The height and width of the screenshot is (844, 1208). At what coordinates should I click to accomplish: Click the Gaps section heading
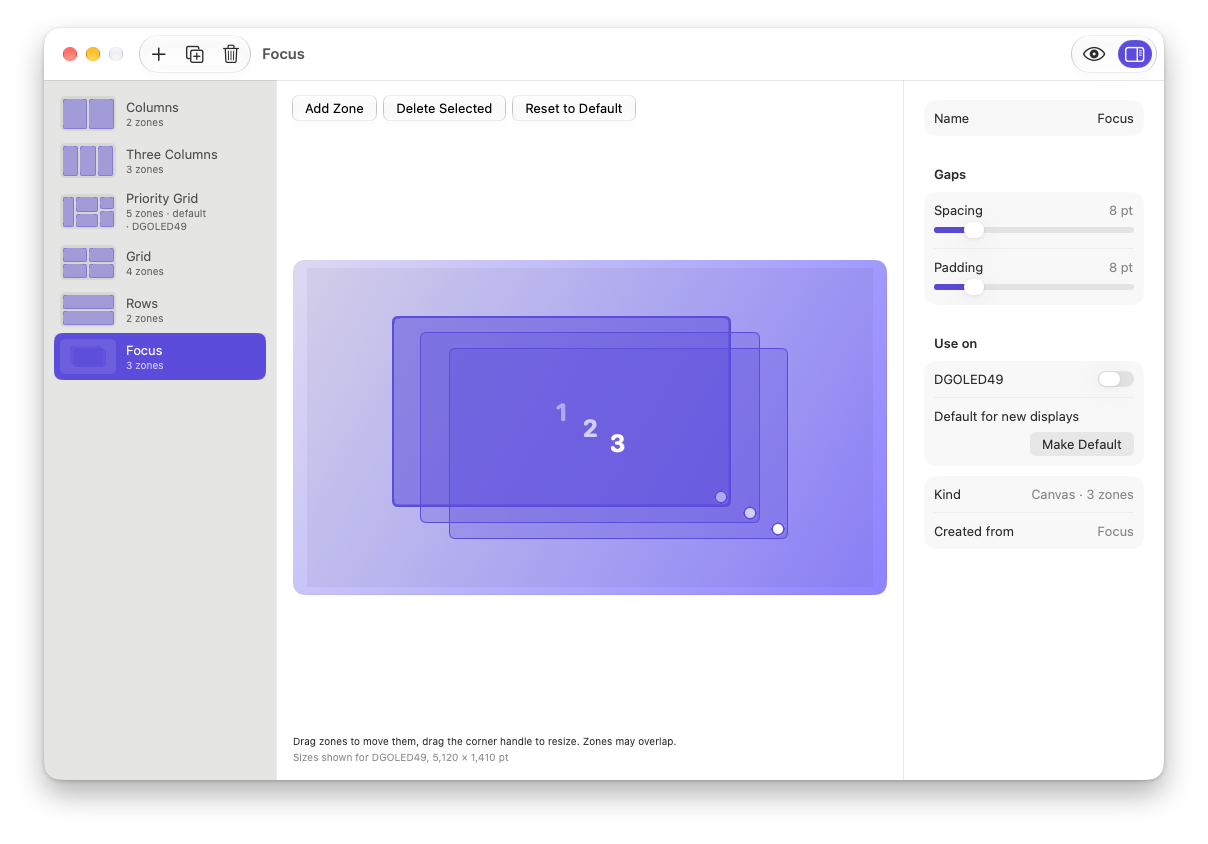950,174
